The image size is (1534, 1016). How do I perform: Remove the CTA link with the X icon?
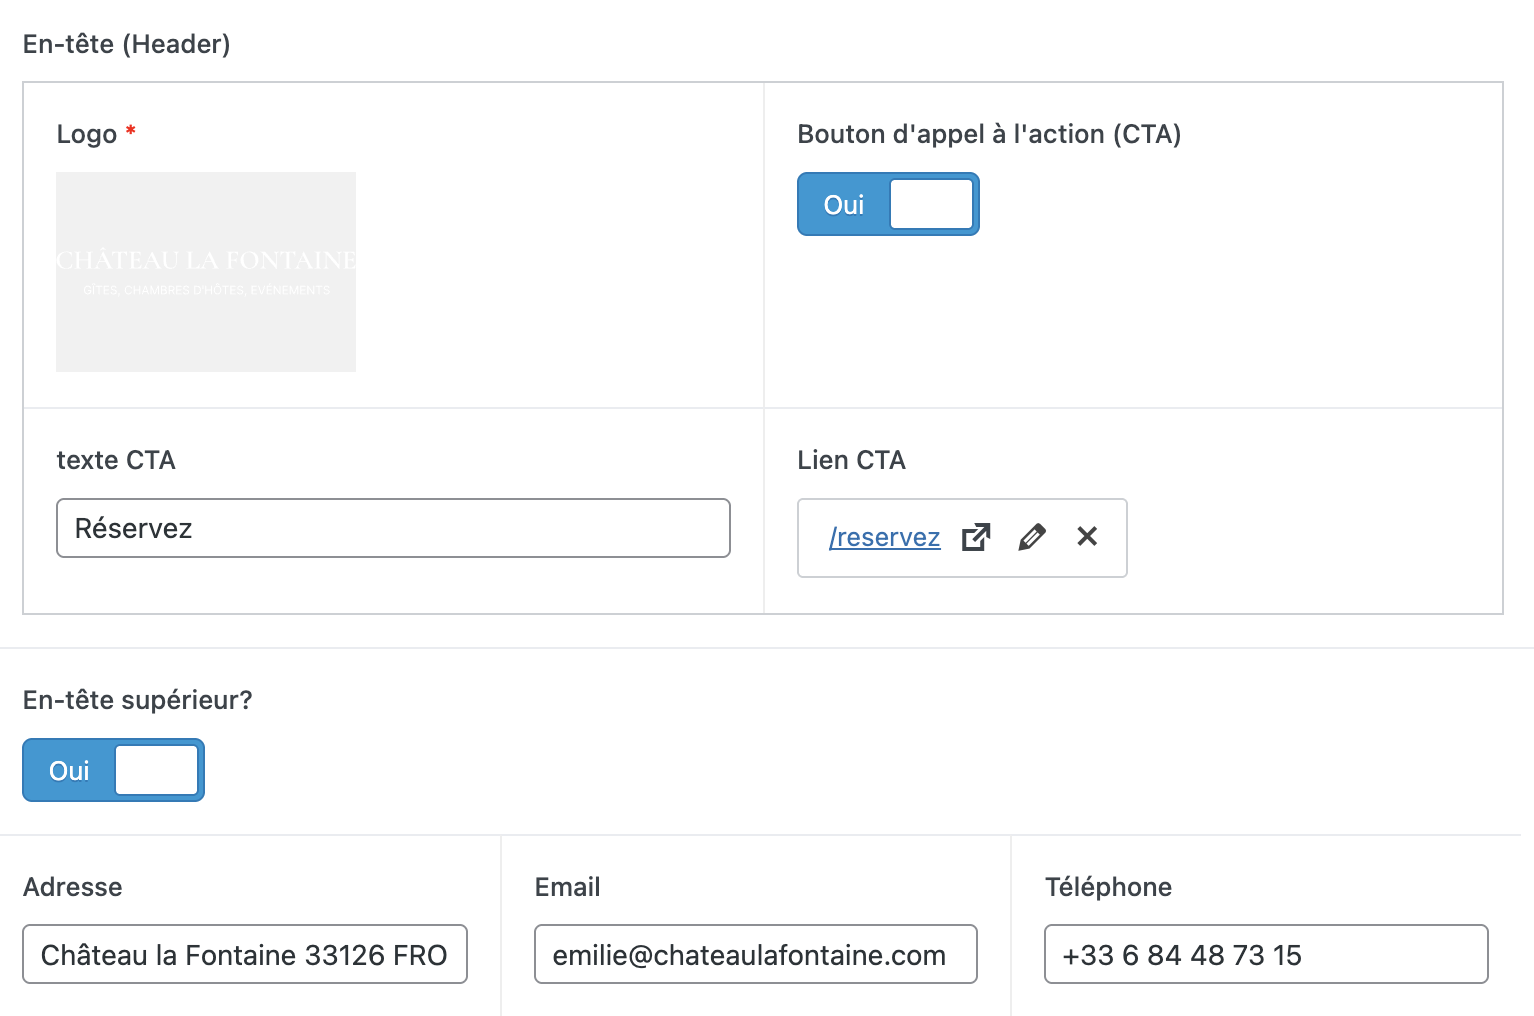(1087, 537)
